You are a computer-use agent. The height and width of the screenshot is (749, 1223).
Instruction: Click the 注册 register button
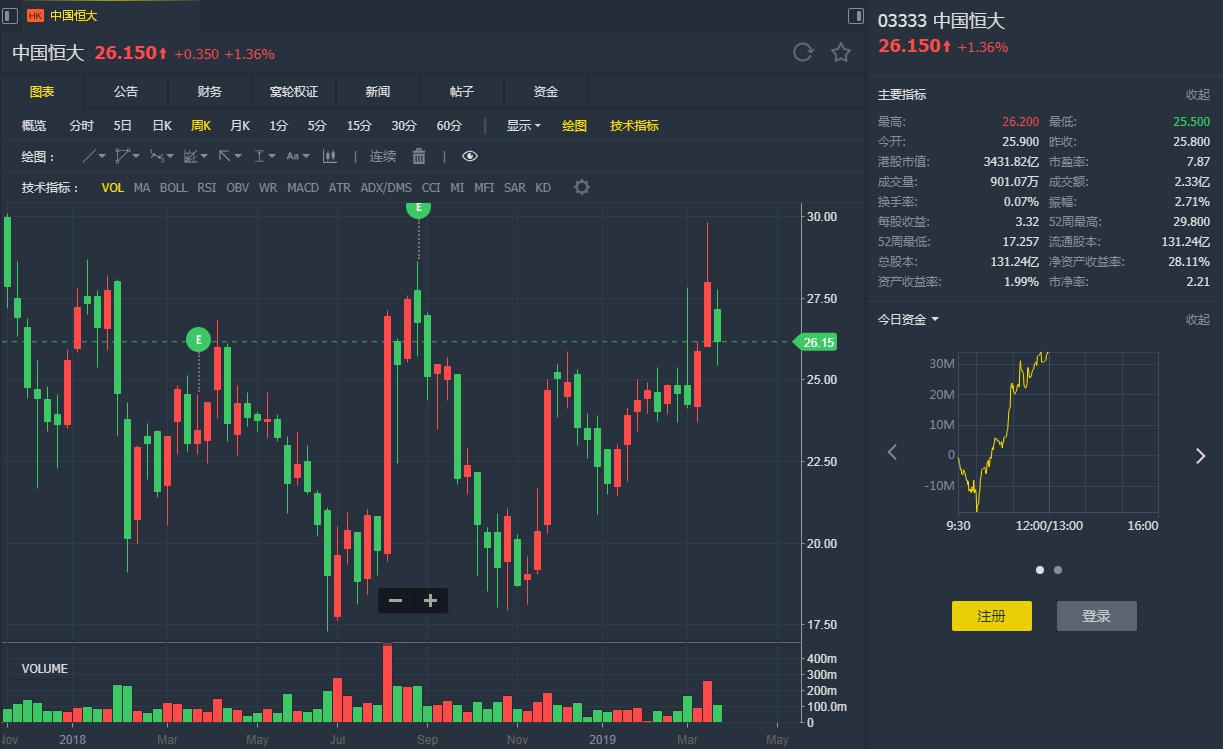tap(991, 616)
